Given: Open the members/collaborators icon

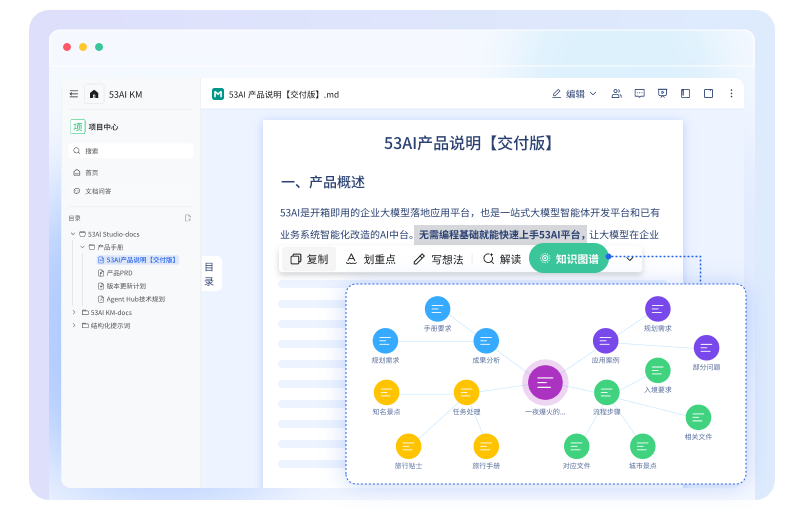Looking at the screenshot, I should [x=616, y=93].
